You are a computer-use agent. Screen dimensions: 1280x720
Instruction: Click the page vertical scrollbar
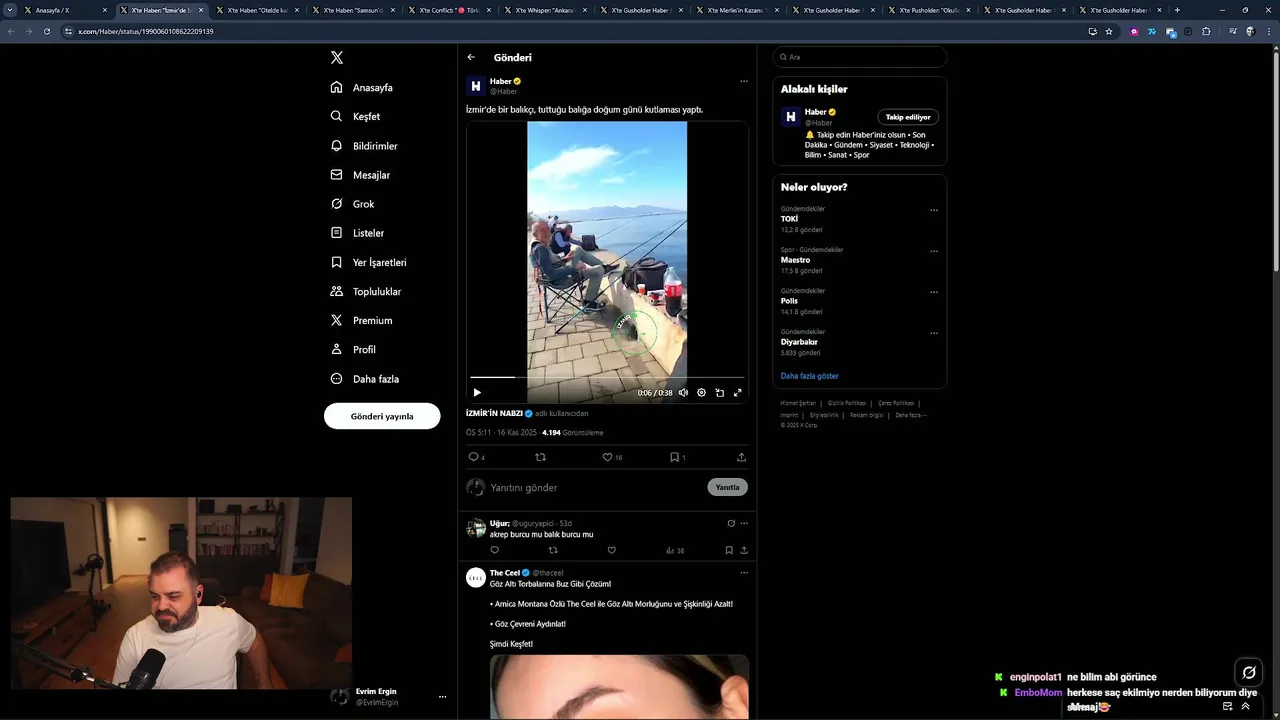pyautogui.click(x=1276, y=160)
